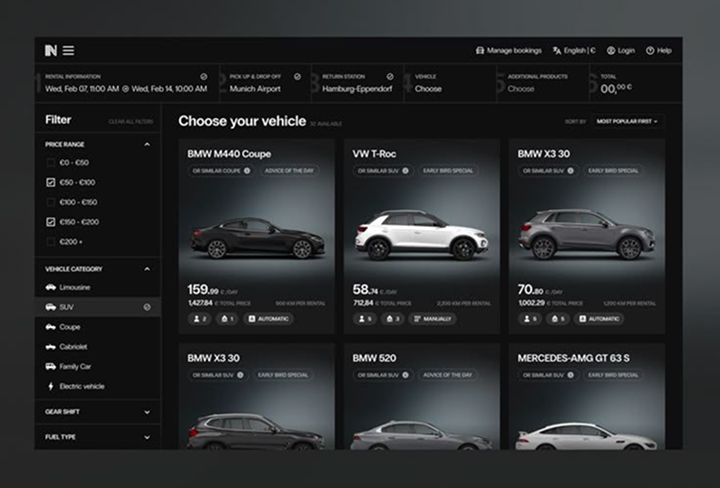This screenshot has width=720, height=488.
Task: Change language and currency English | €
Action: click(574, 50)
